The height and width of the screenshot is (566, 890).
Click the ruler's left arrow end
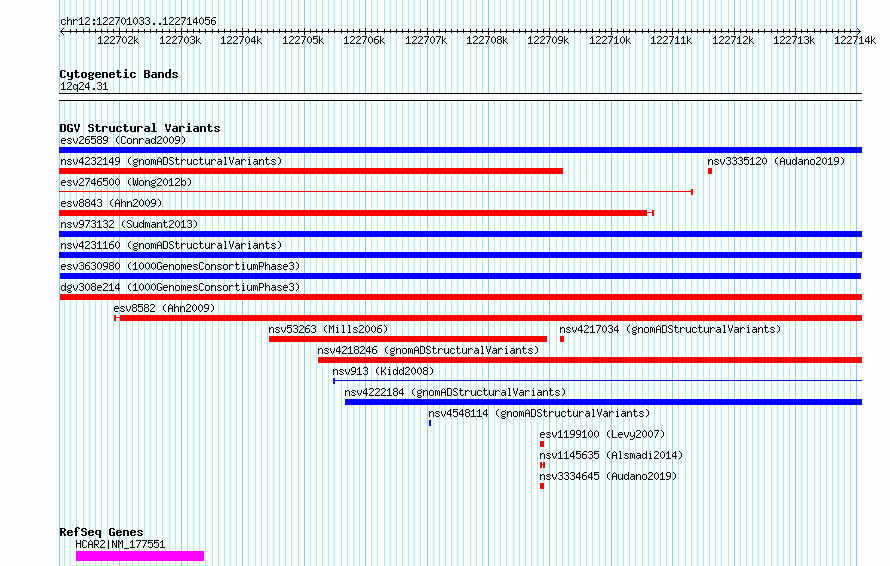[62, 31]
